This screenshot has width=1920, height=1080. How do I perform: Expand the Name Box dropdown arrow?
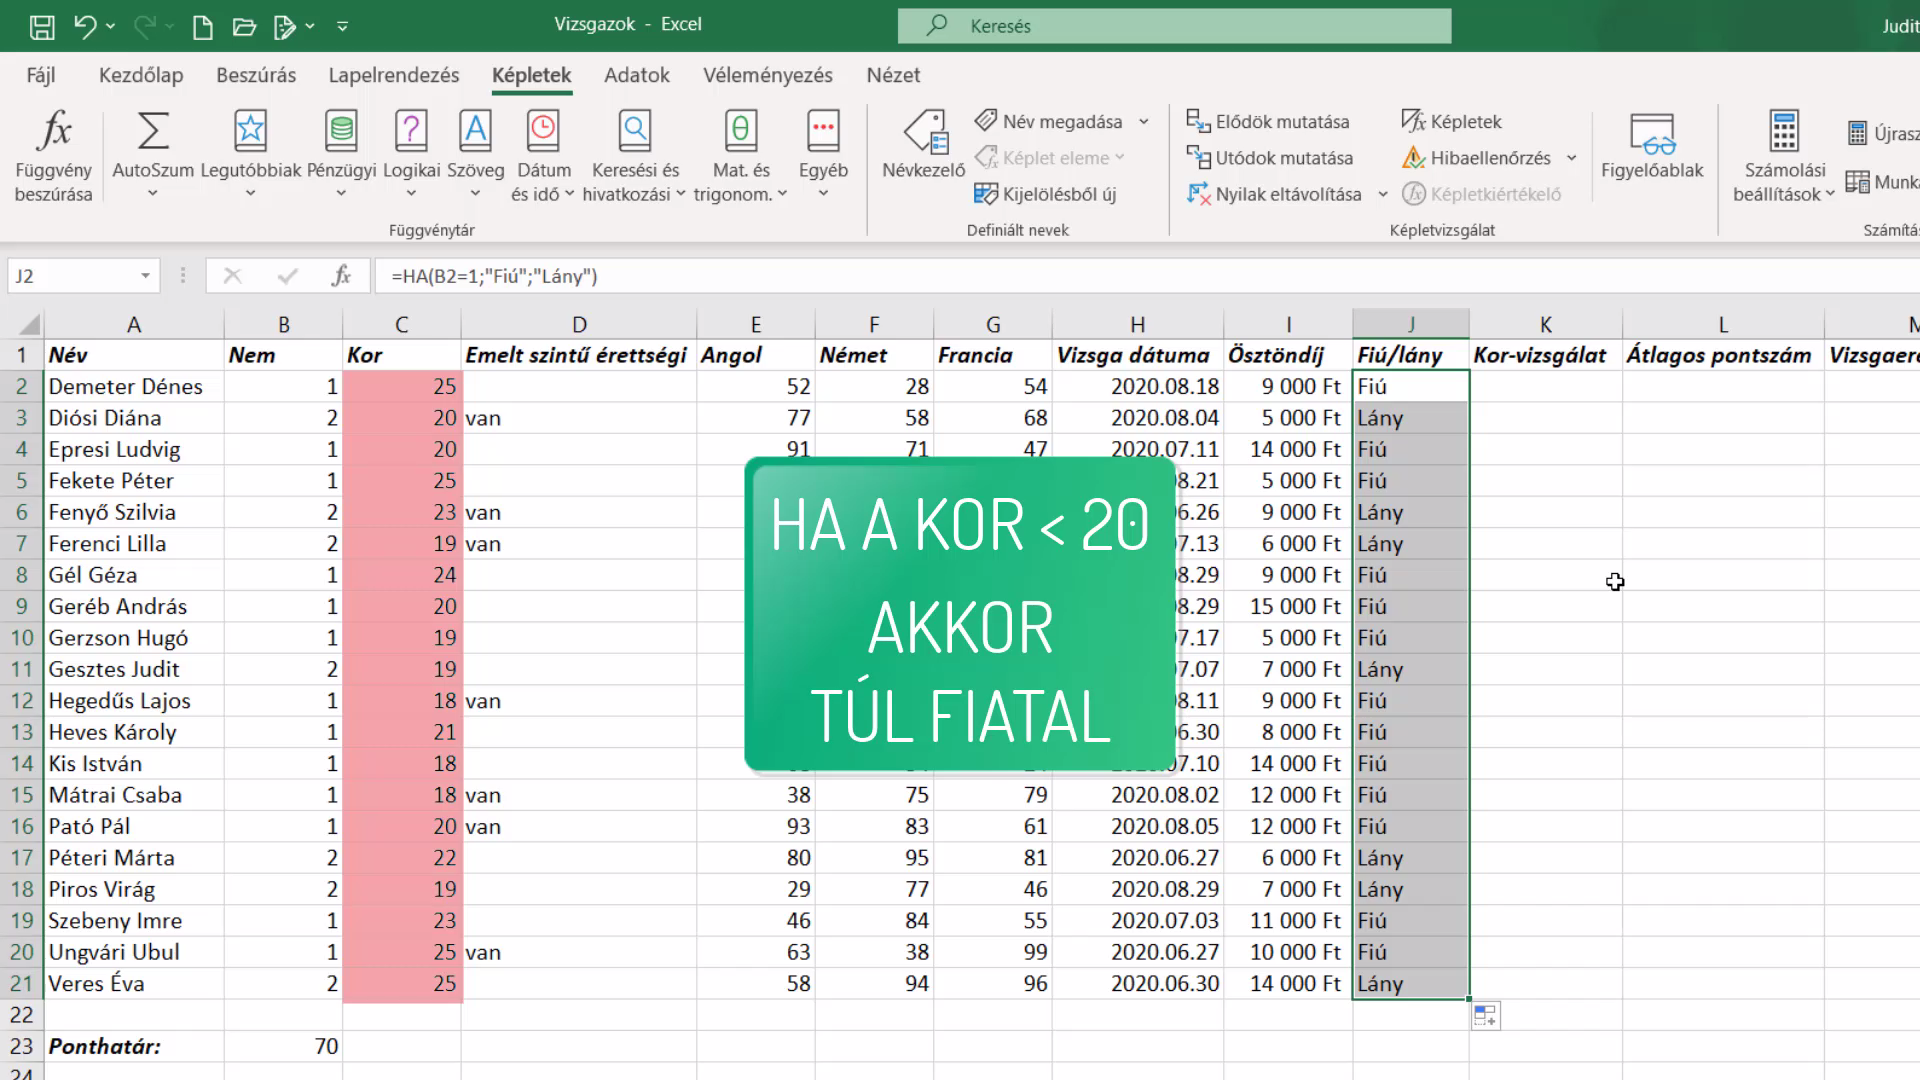tap(145, 276)
